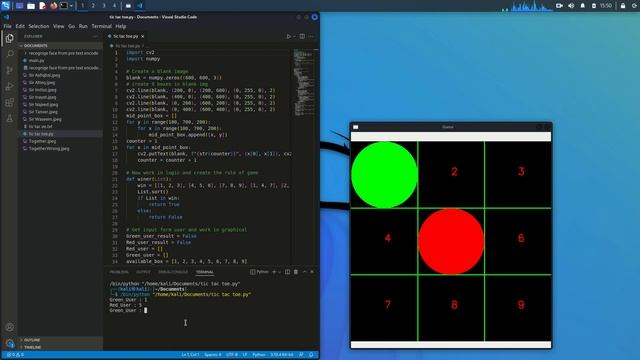640x360 pixels.
Task: Click Python language mode in status bar
Action: click(x=259, y=355)
